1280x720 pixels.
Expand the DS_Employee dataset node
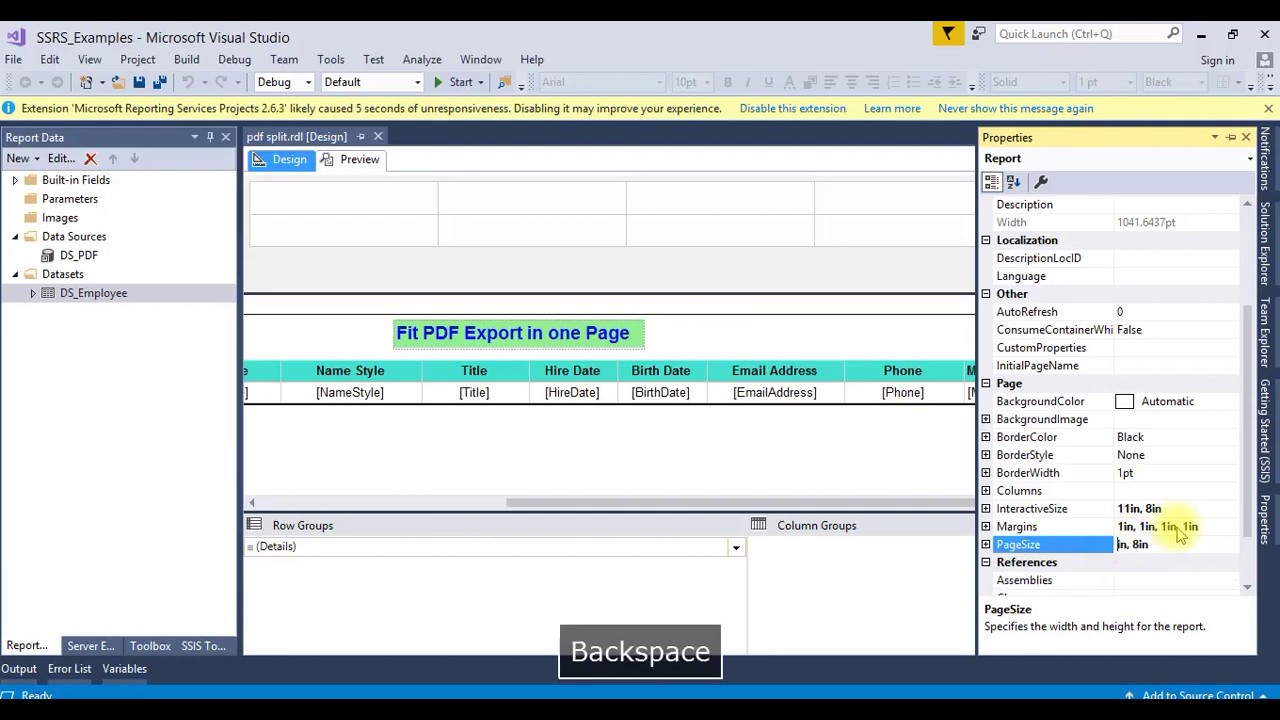point(32,293)
